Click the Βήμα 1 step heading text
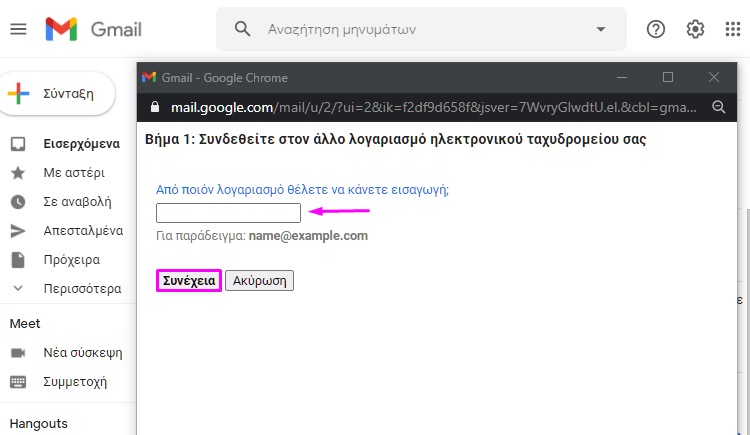 396,139
